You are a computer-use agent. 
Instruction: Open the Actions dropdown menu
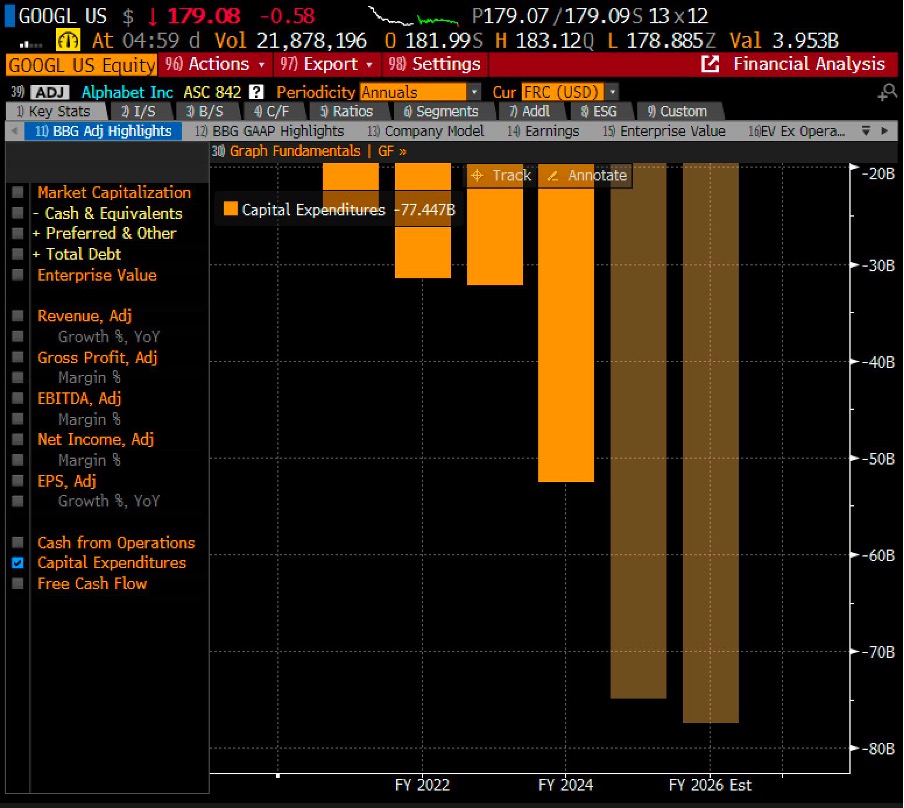click(x=215, y=64)
